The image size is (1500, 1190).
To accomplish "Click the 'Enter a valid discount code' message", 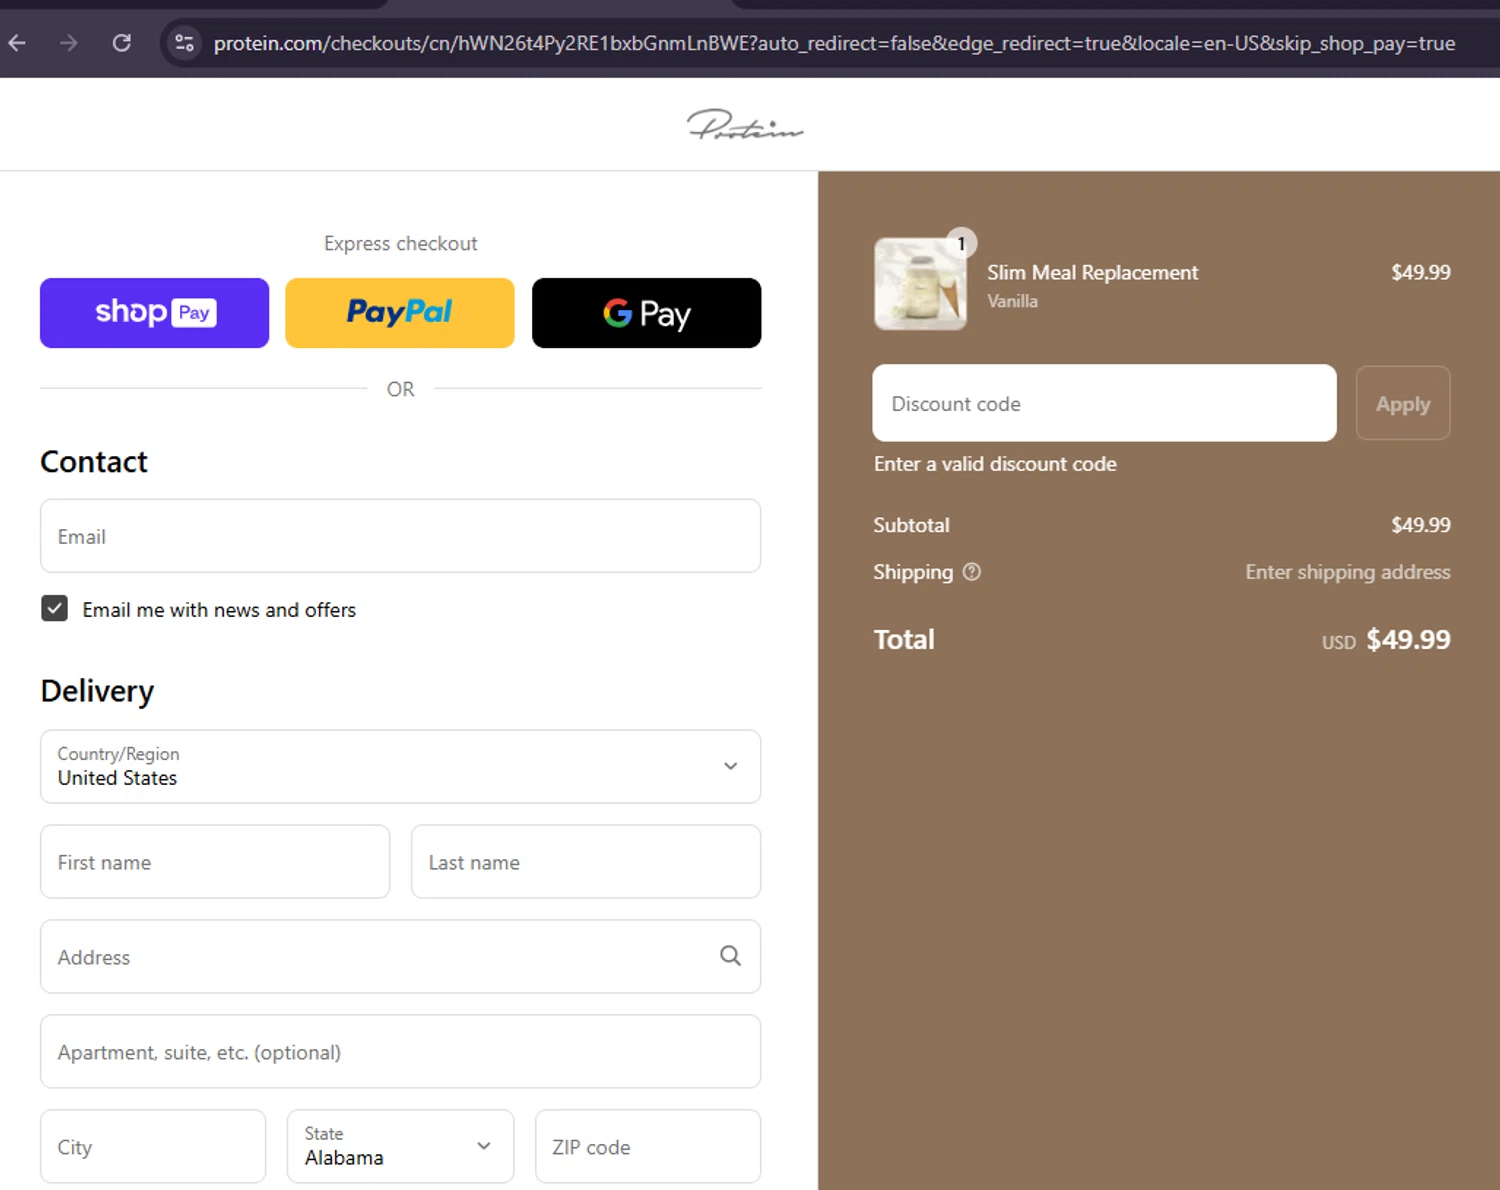I will [x=995, y=464].
